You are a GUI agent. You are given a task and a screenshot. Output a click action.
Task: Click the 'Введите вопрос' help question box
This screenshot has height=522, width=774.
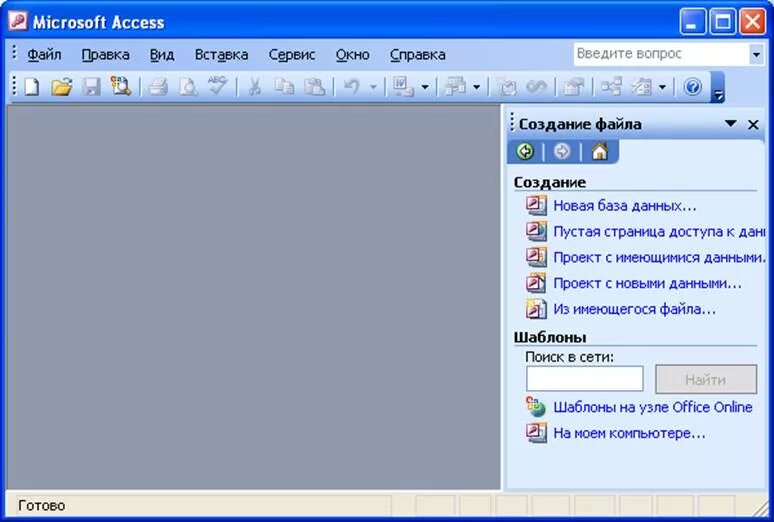tap(661, 54)
